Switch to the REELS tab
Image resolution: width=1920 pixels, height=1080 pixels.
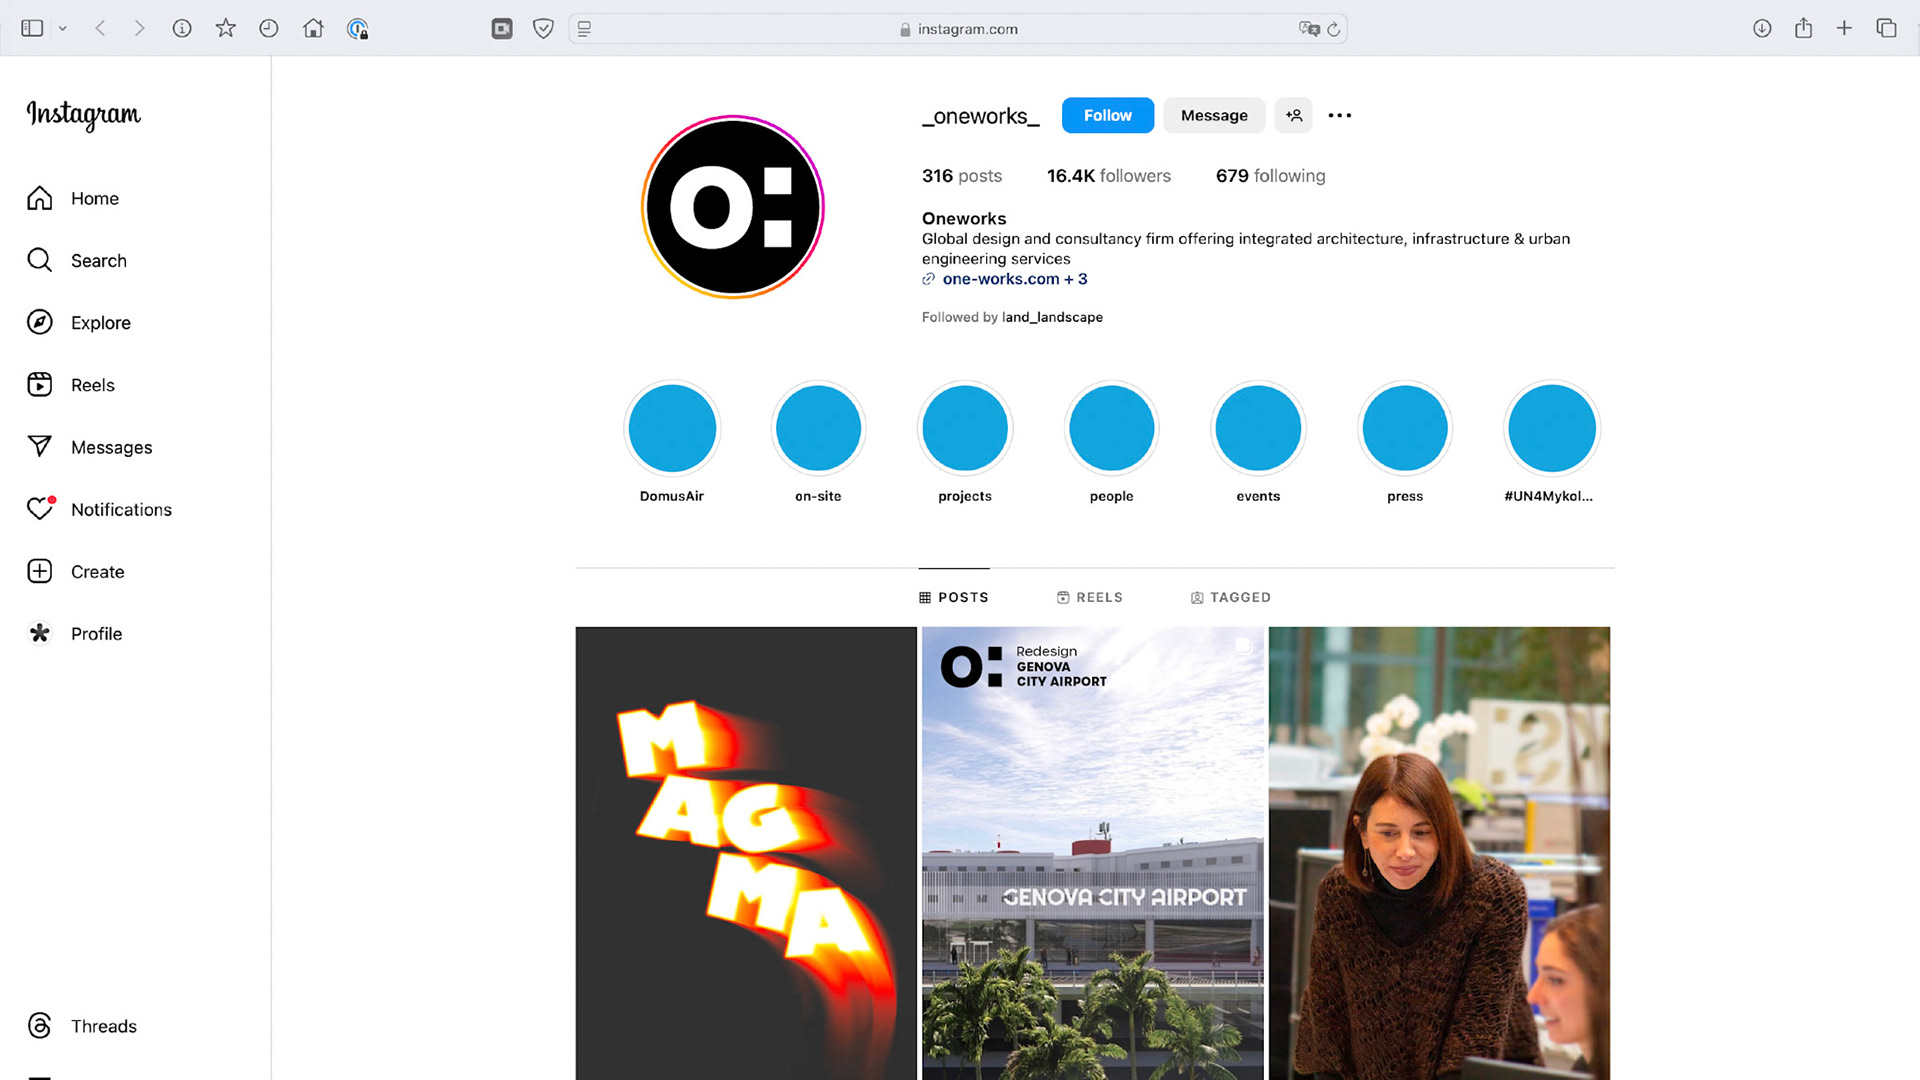[x=1090, y=597]
